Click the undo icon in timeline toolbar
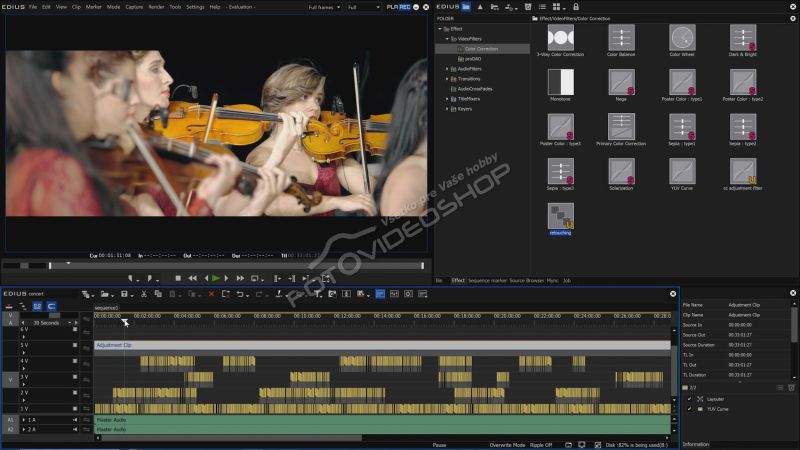 click(x=239, y=294)
